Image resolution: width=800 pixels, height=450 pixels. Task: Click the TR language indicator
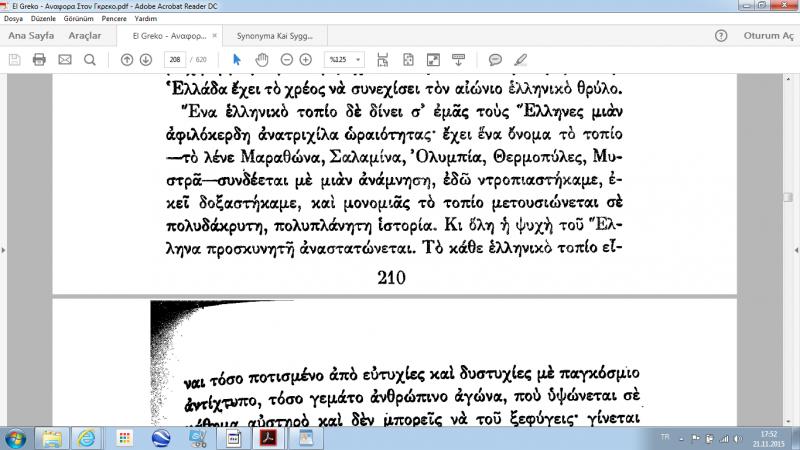[x=665, y=437]
